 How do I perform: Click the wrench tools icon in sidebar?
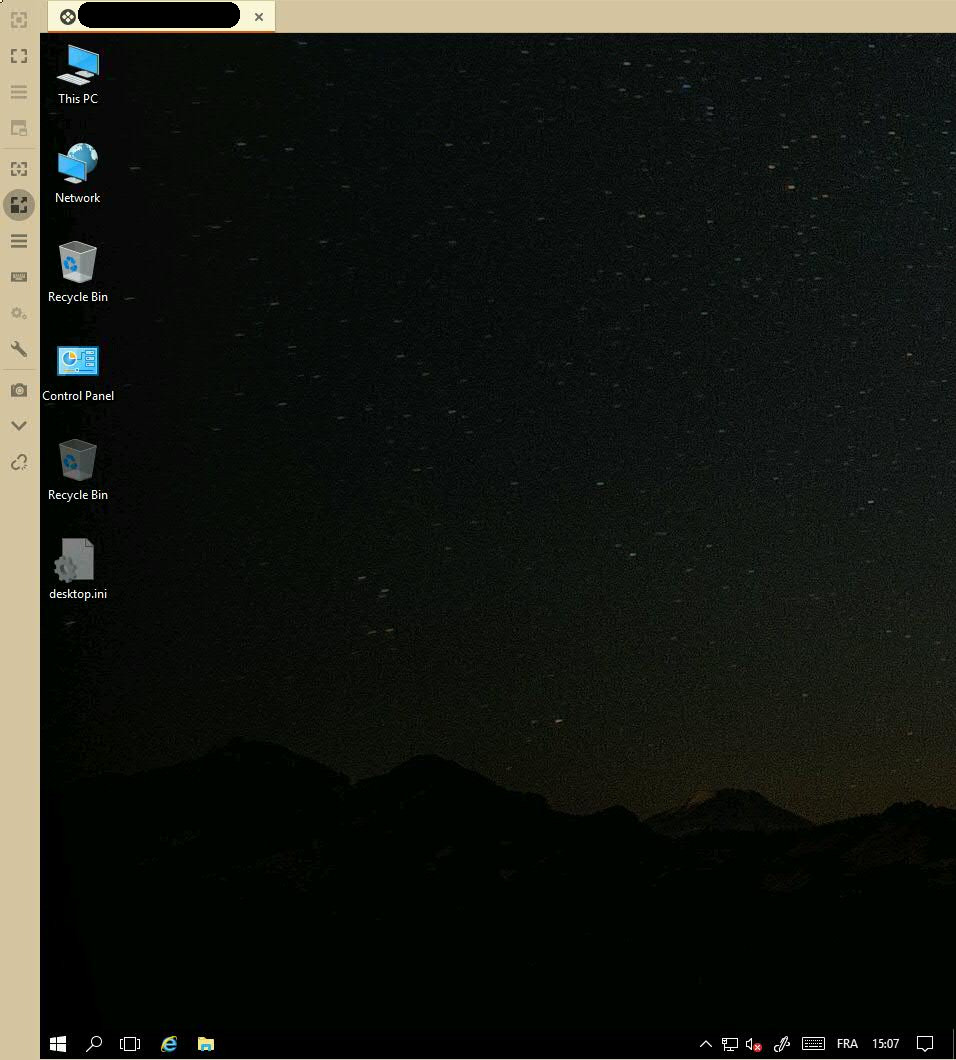(18, 349)
